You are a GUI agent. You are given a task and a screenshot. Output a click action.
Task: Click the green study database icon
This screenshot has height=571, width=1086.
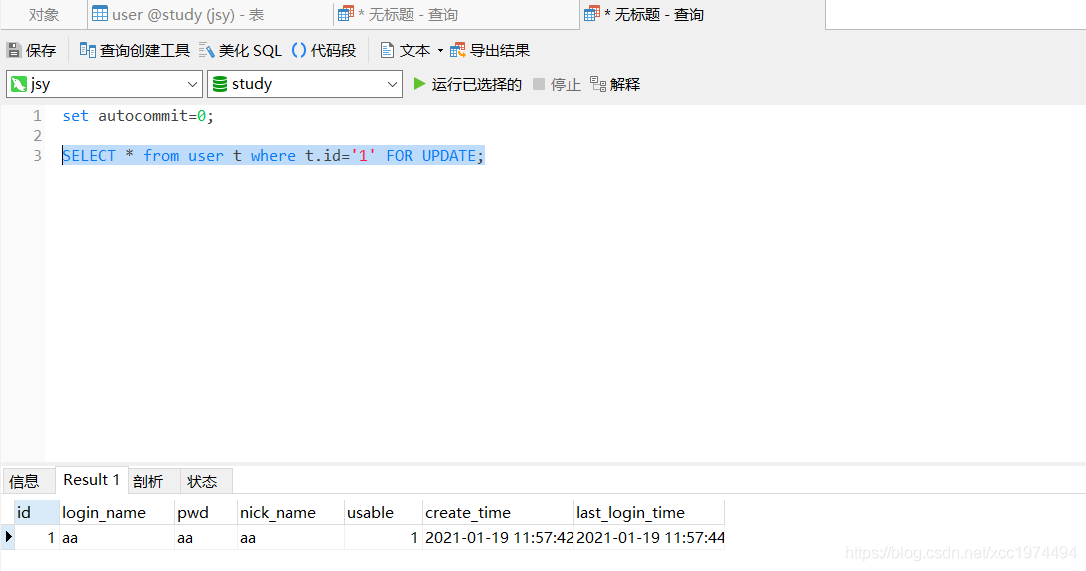220,84
